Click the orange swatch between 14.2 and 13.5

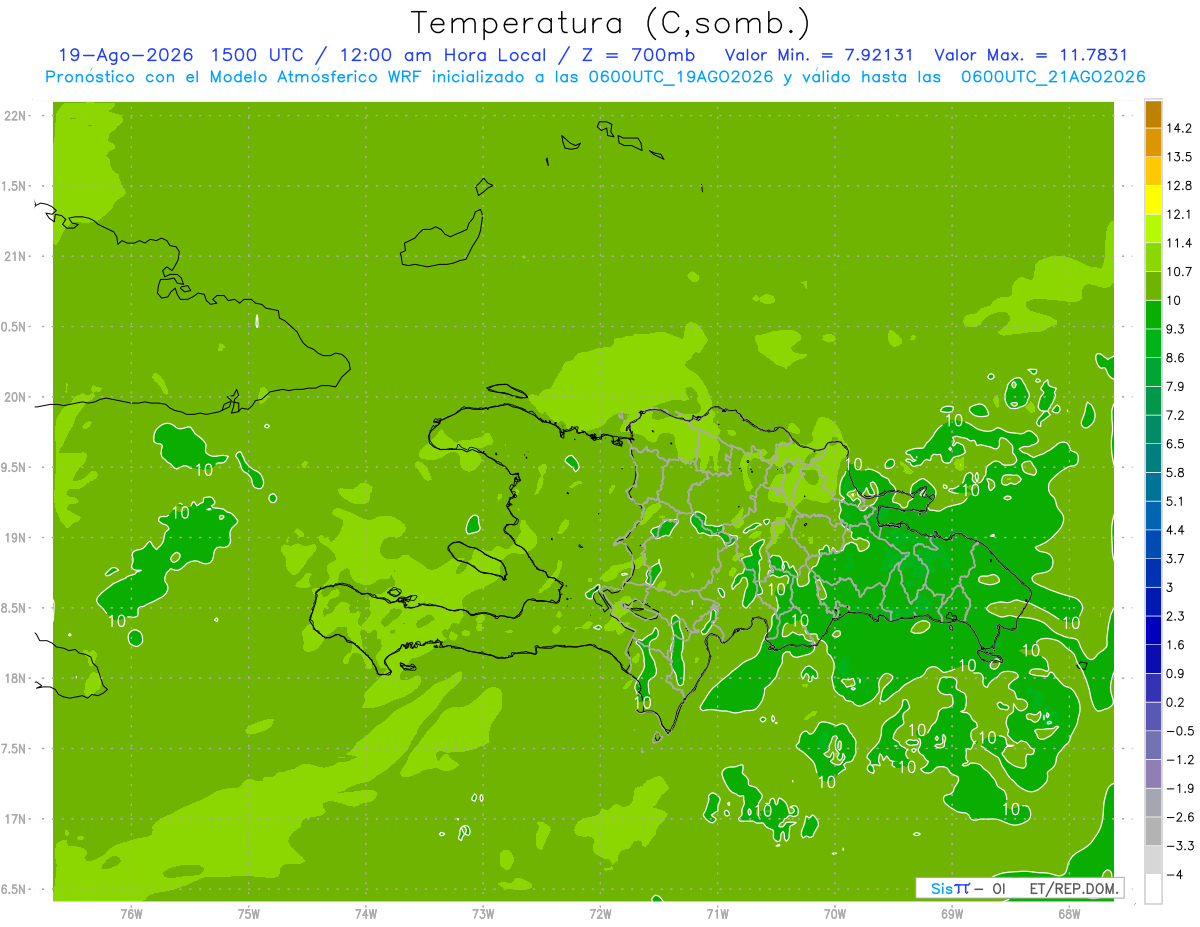[x=1153, y=143]
